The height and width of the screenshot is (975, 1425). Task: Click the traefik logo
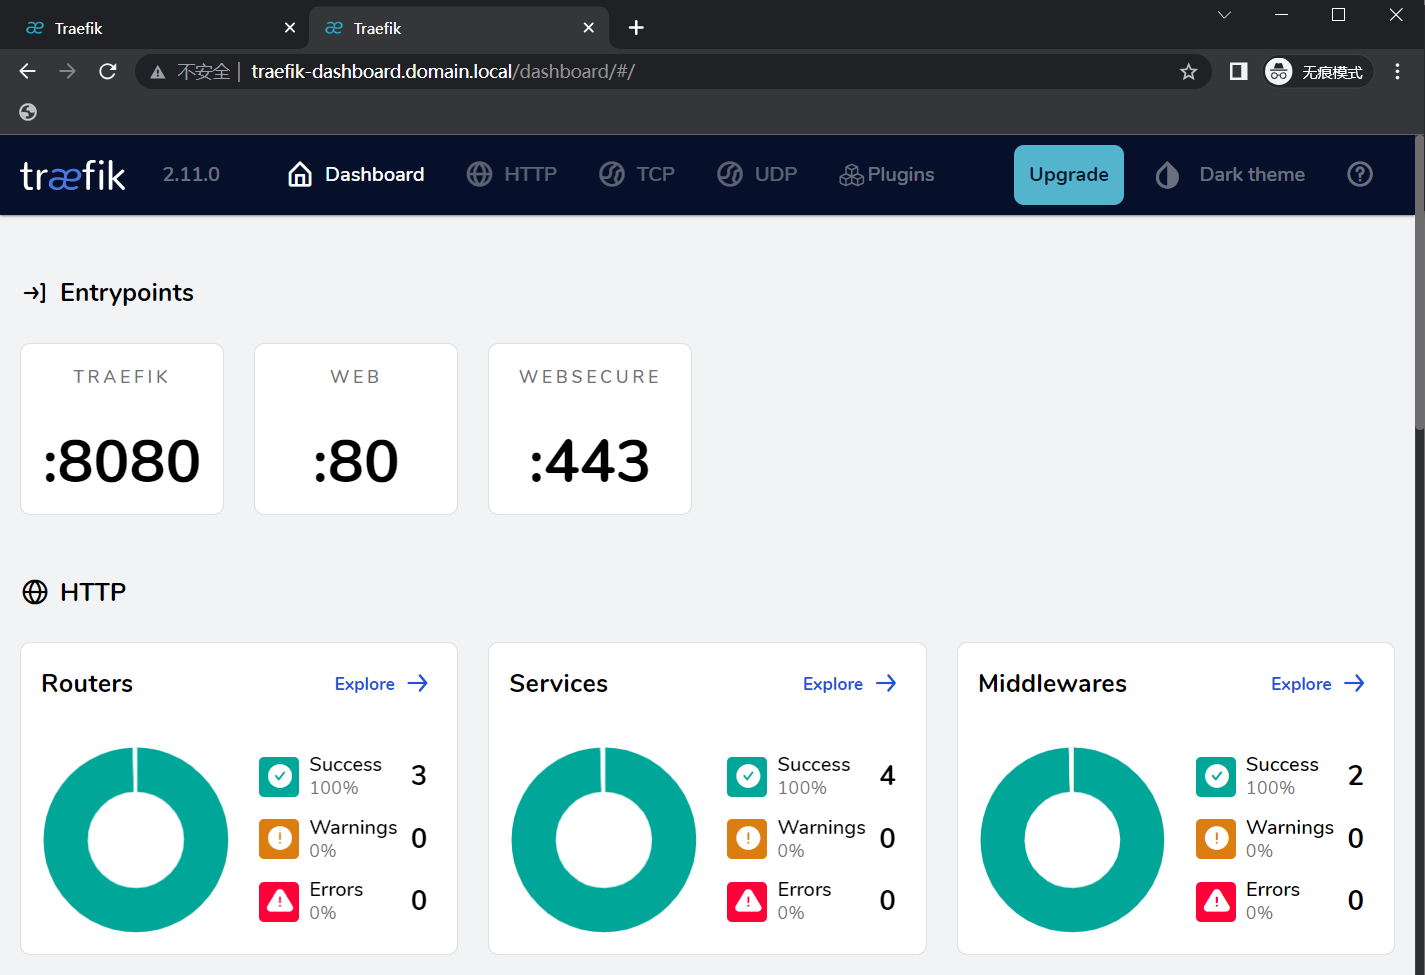pyautogui.click(x=73, y=175)
